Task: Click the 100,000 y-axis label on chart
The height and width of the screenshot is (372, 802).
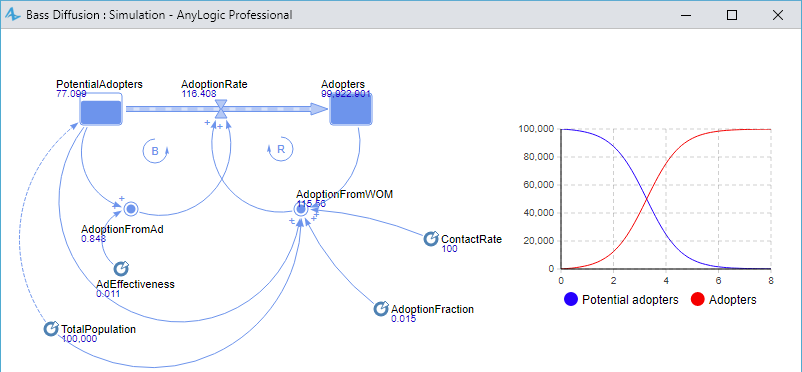Action: (536, 129)
